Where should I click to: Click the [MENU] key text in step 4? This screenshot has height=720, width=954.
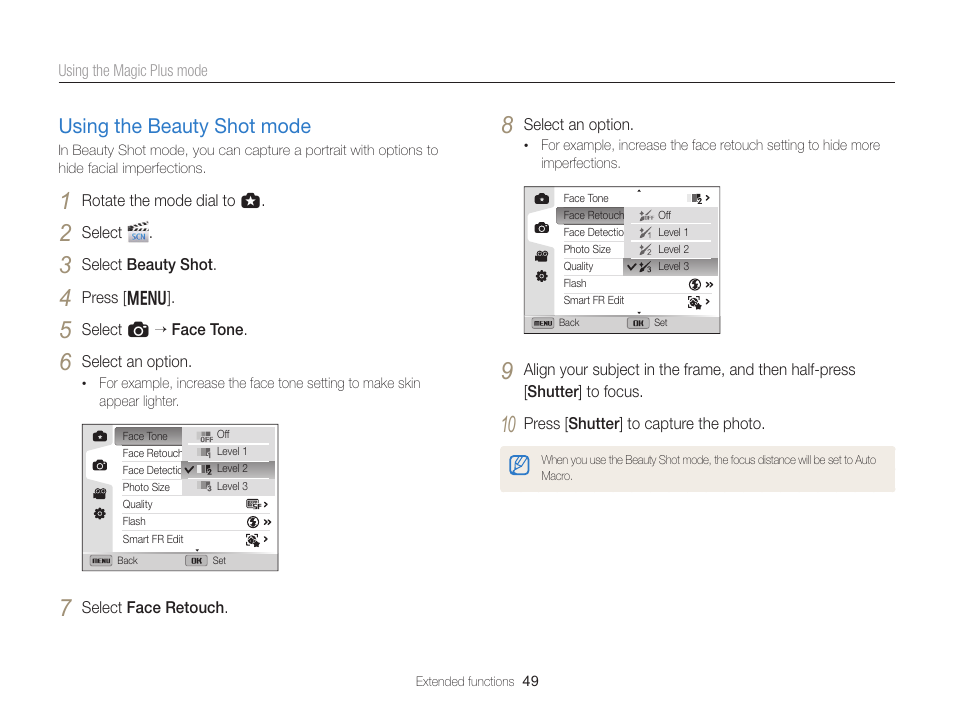[x=148, y=298]
